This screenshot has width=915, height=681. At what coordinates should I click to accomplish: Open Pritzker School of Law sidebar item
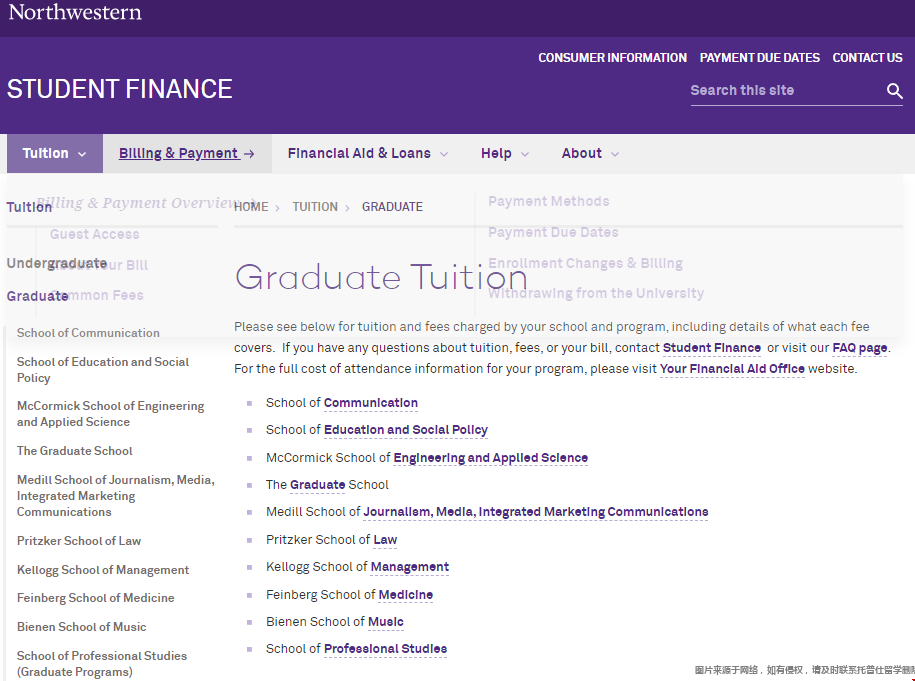79,540
